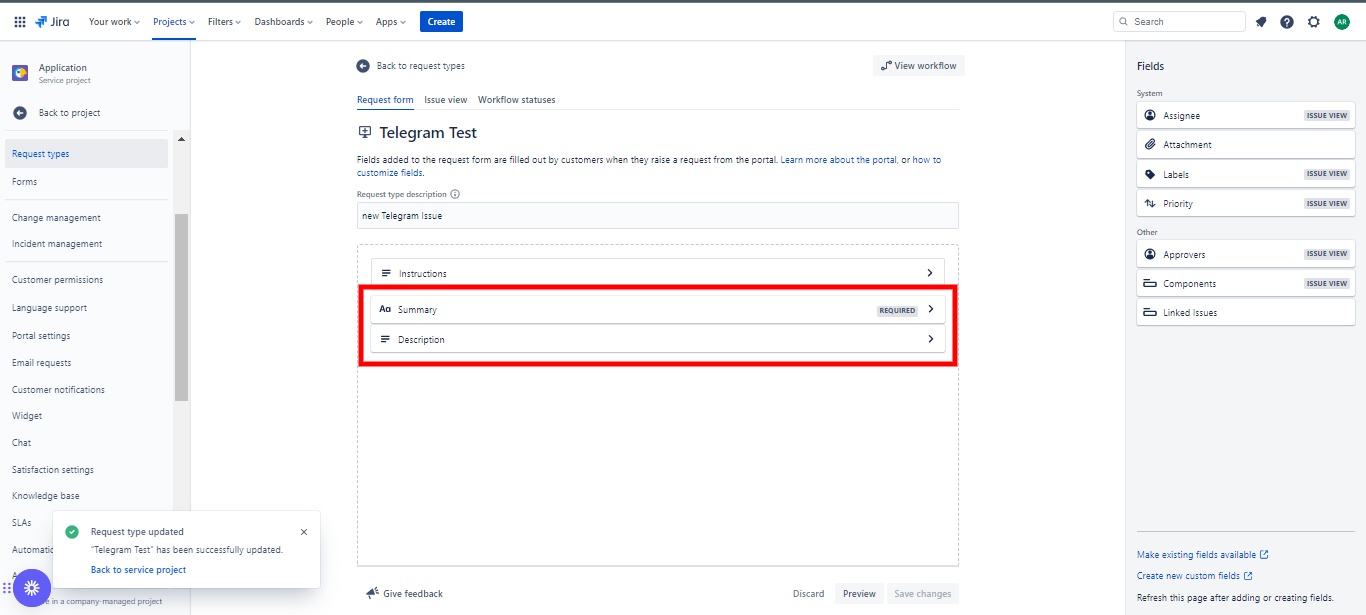1366x615 pixels.
Task: Click the Back to project arrow icon
Action: point(20,113)
